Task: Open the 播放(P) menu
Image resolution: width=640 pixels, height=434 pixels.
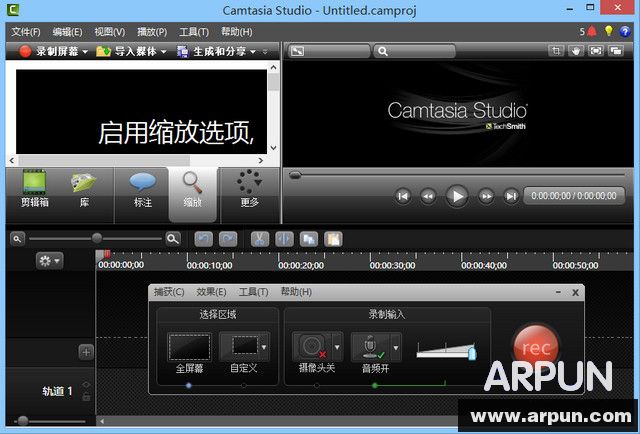Action: click(152, 32)
